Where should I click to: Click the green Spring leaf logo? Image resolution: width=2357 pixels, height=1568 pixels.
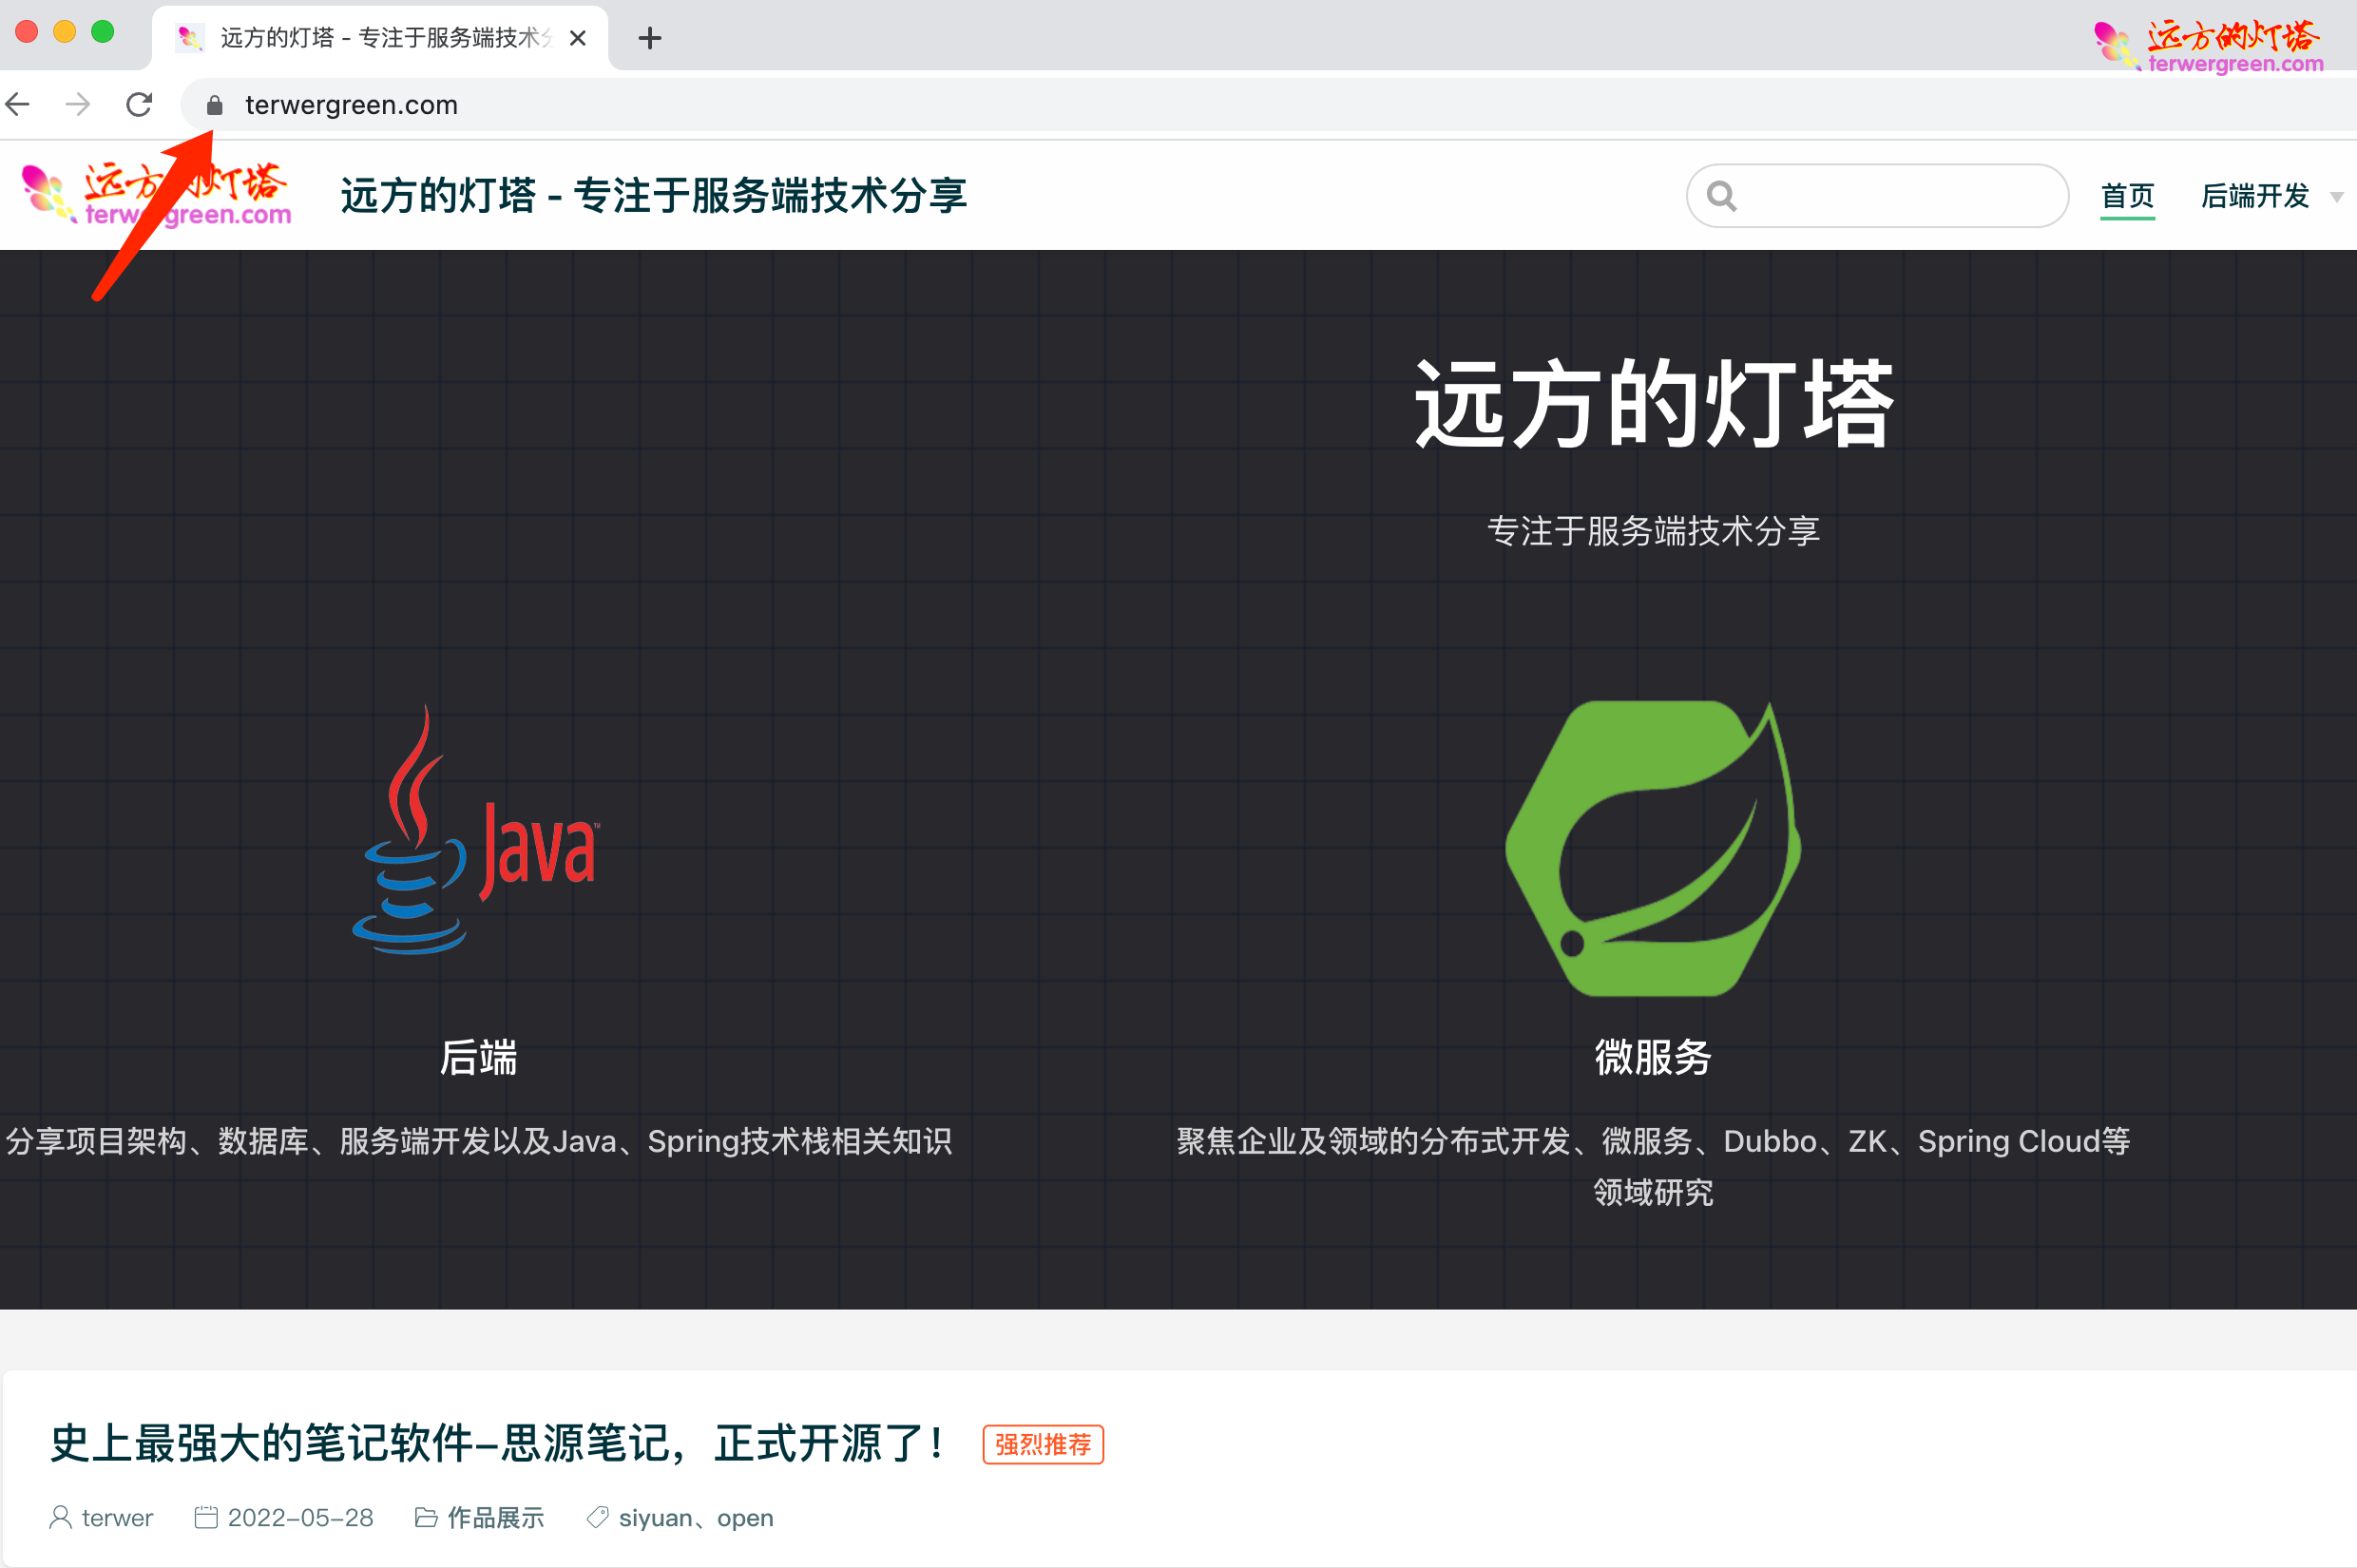pos(1653,848)
